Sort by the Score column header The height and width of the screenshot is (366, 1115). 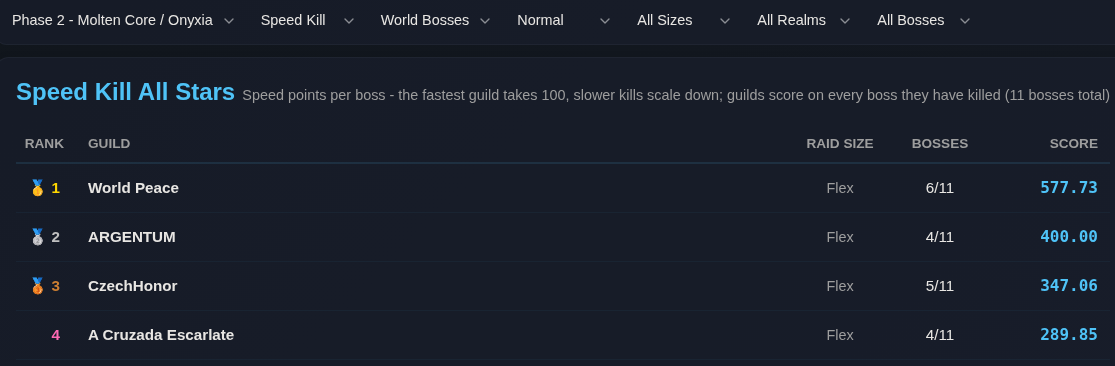coord(1073,144)
